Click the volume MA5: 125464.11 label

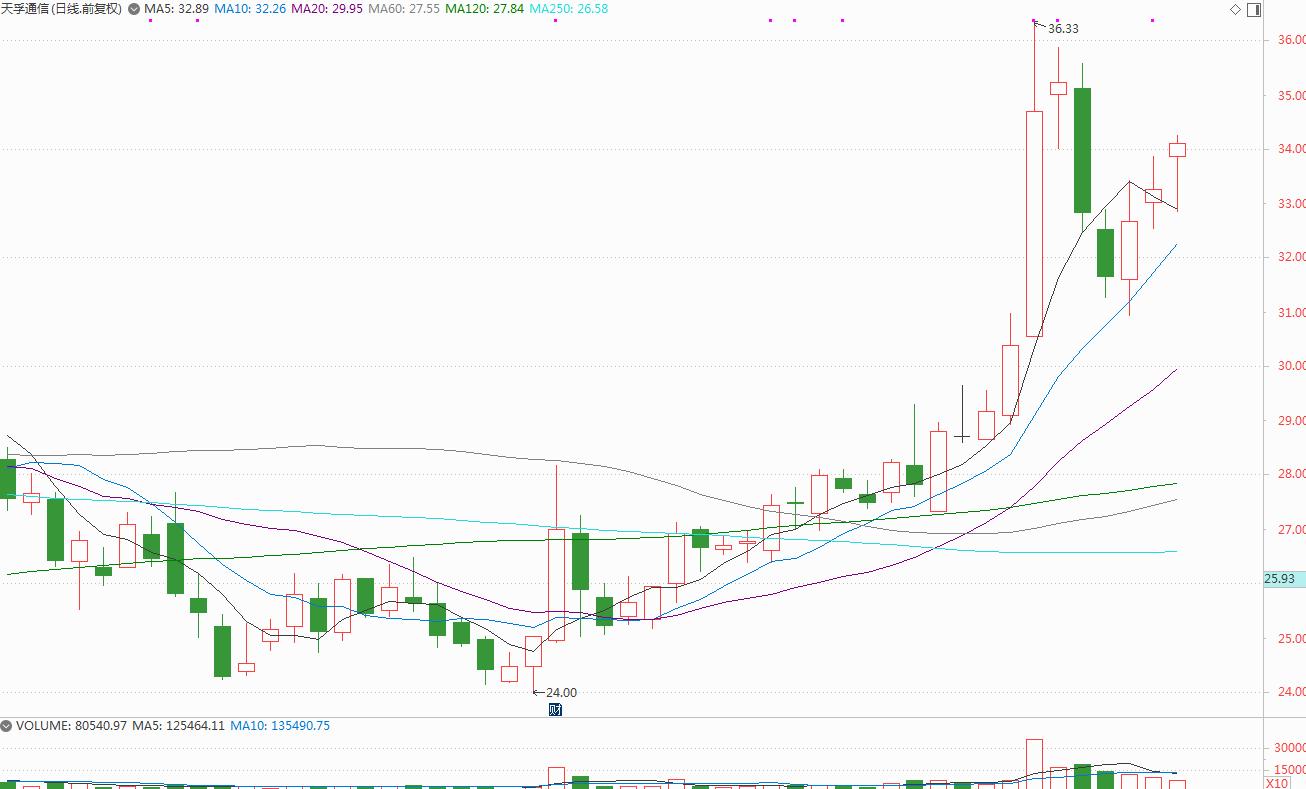click(179, 726)
